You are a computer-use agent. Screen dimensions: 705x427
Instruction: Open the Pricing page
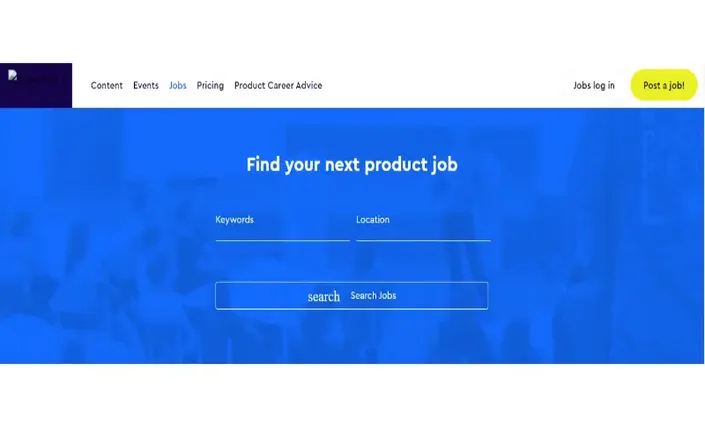[x=210, y=85]
